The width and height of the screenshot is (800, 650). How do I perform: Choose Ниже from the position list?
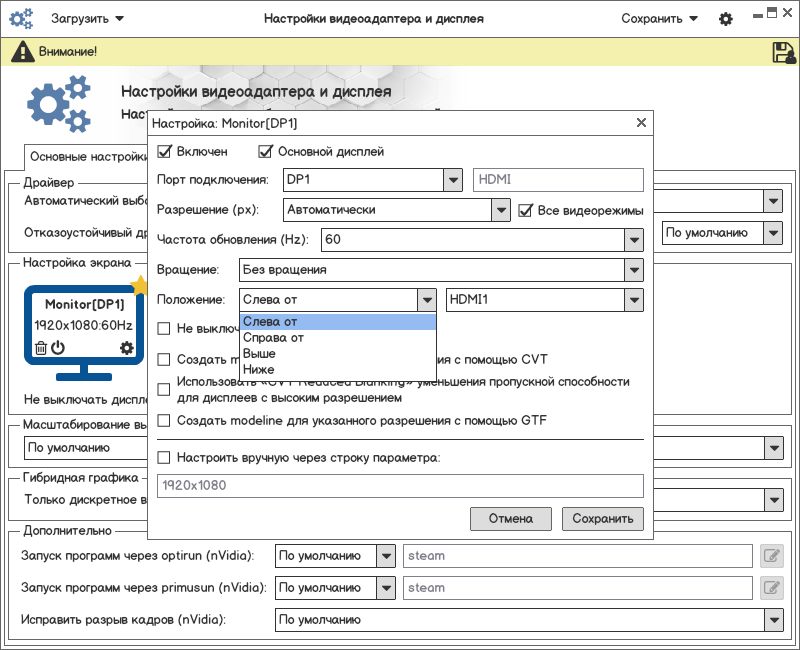pos(259,370)
